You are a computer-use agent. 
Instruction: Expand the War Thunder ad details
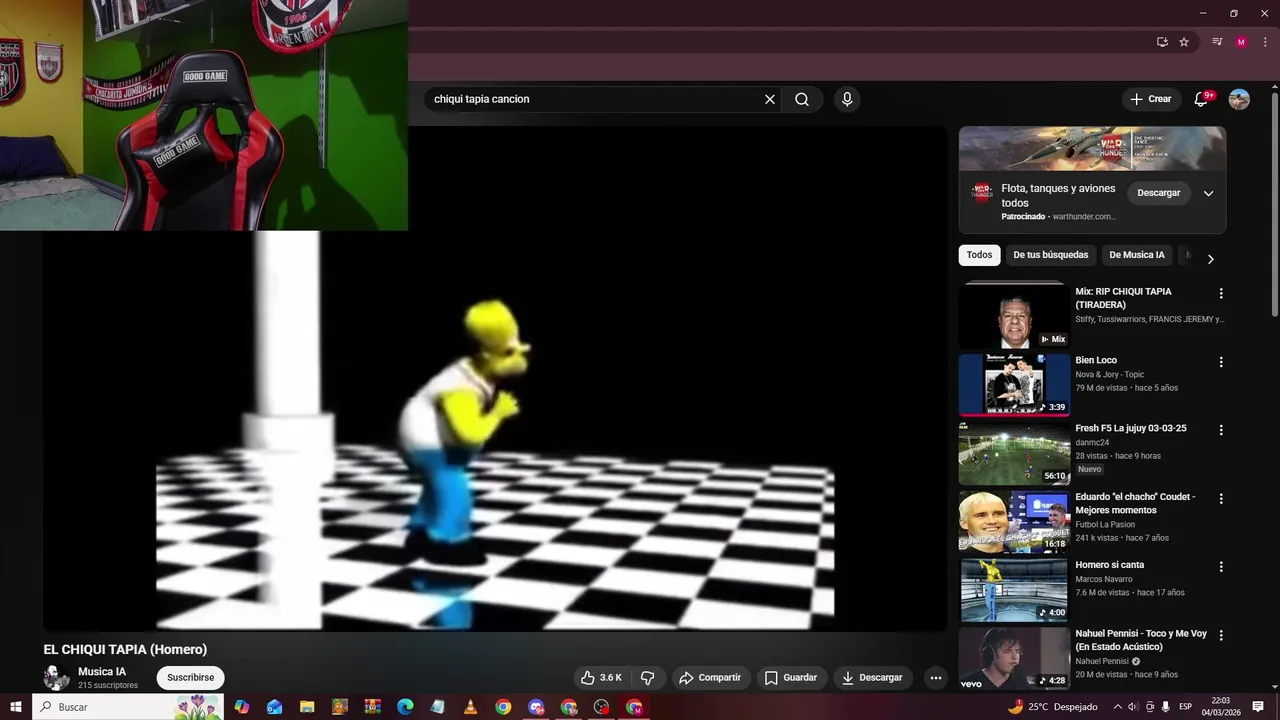(1208, 193)
